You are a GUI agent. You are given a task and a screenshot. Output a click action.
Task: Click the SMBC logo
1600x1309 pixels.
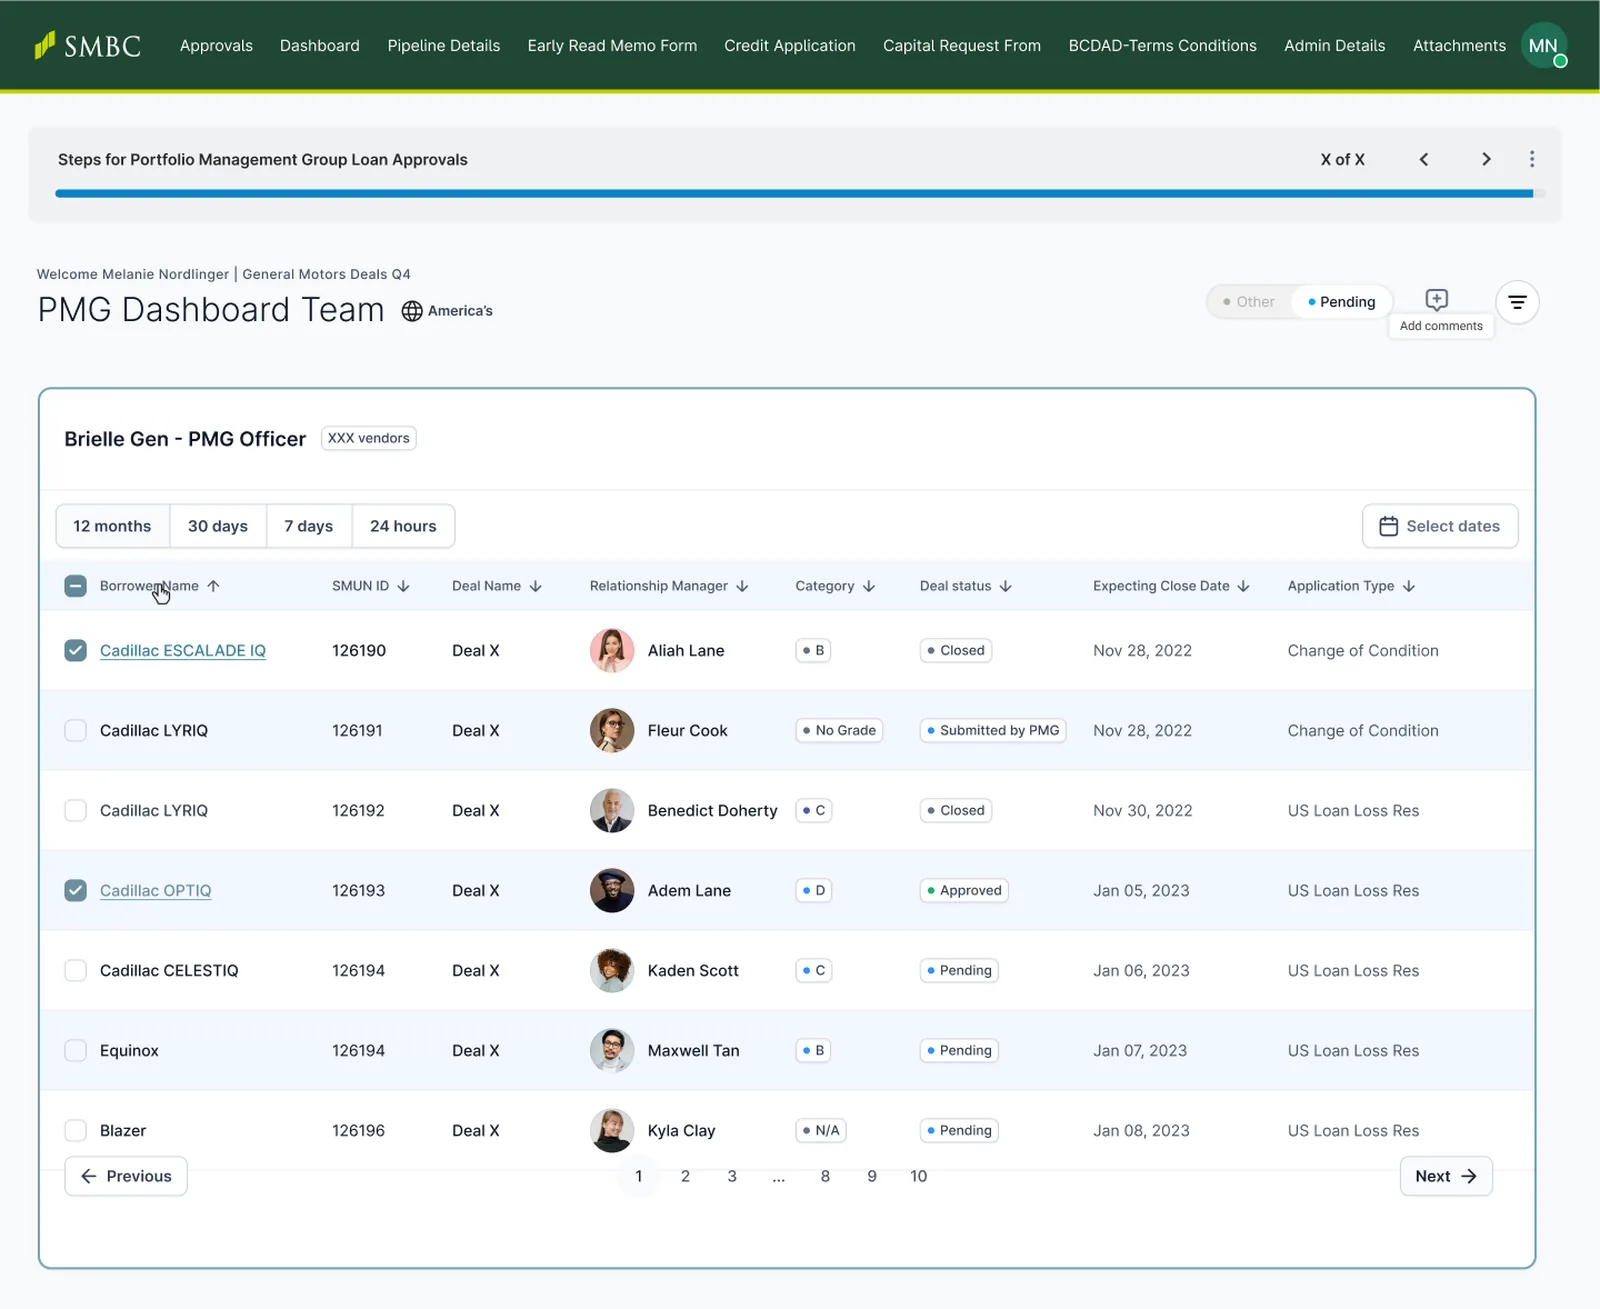(88, 46)
